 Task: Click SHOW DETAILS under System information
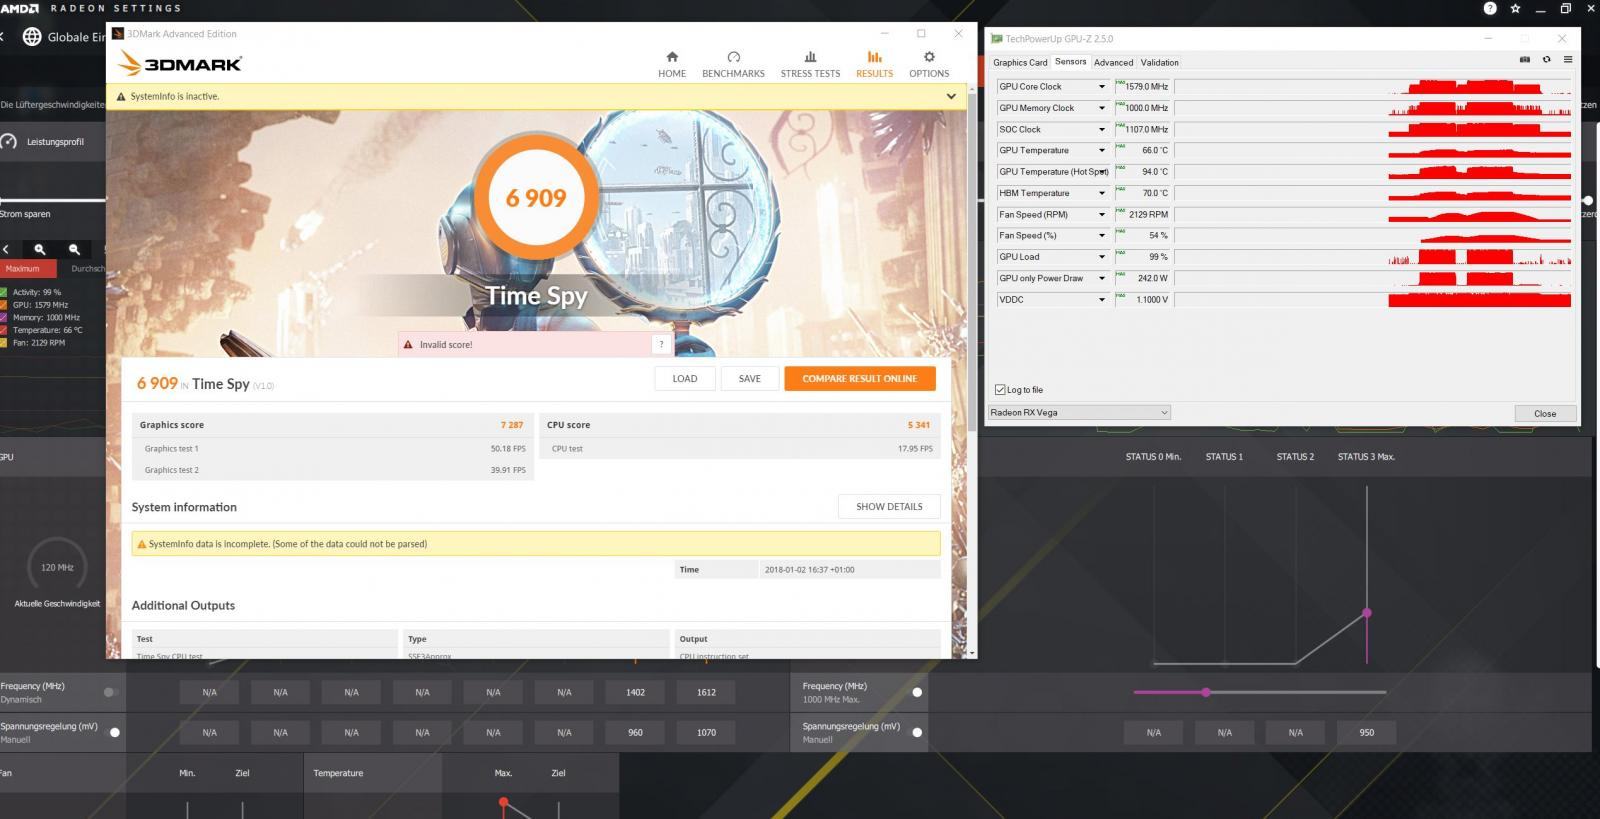[x=889, y=506]
